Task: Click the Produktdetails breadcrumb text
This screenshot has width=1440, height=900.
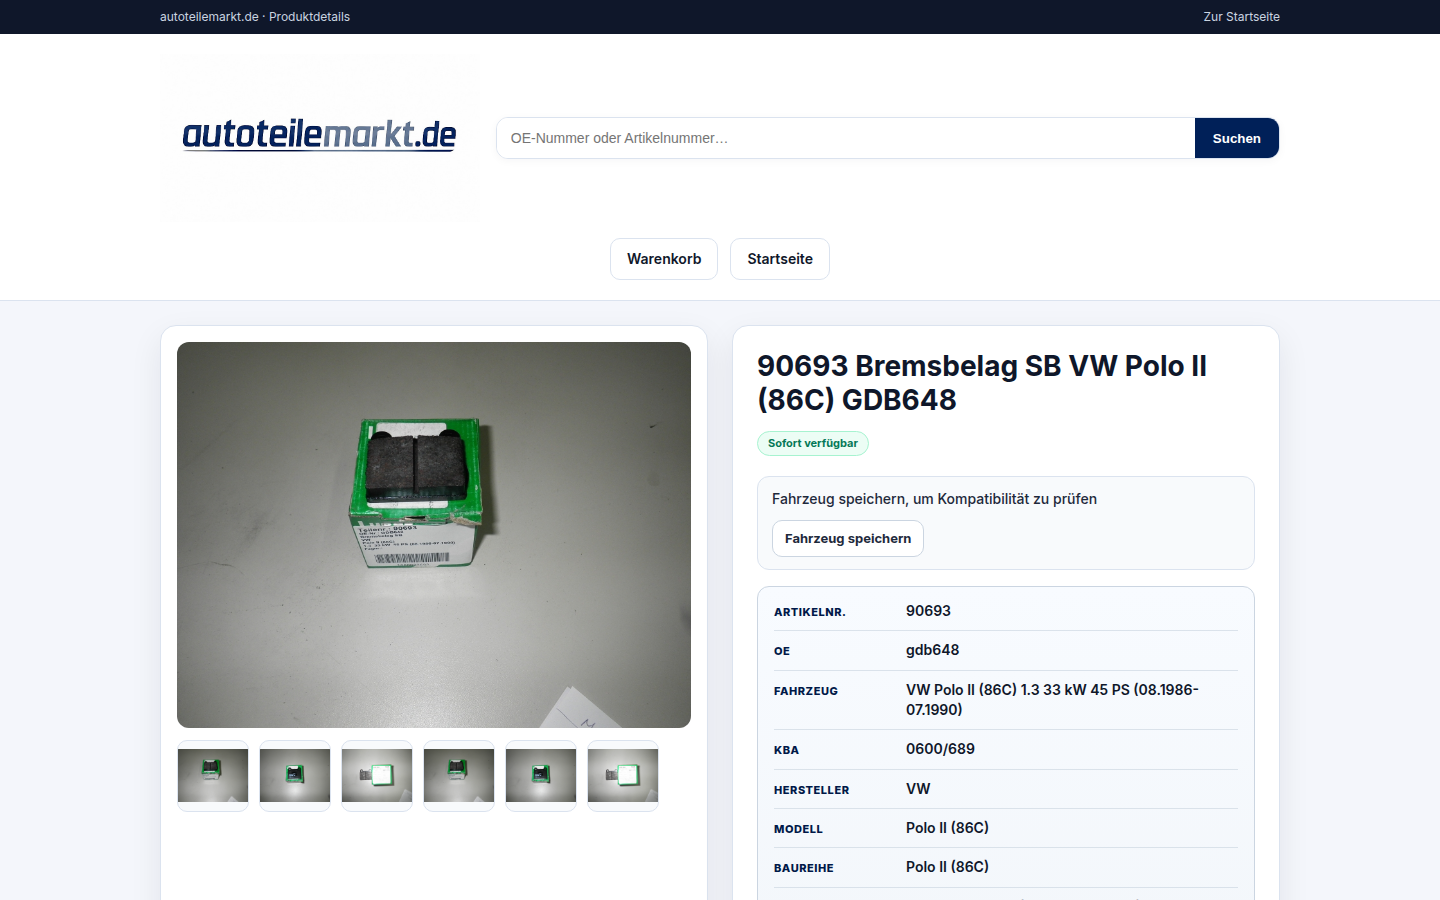Action: tap(309, 17)
